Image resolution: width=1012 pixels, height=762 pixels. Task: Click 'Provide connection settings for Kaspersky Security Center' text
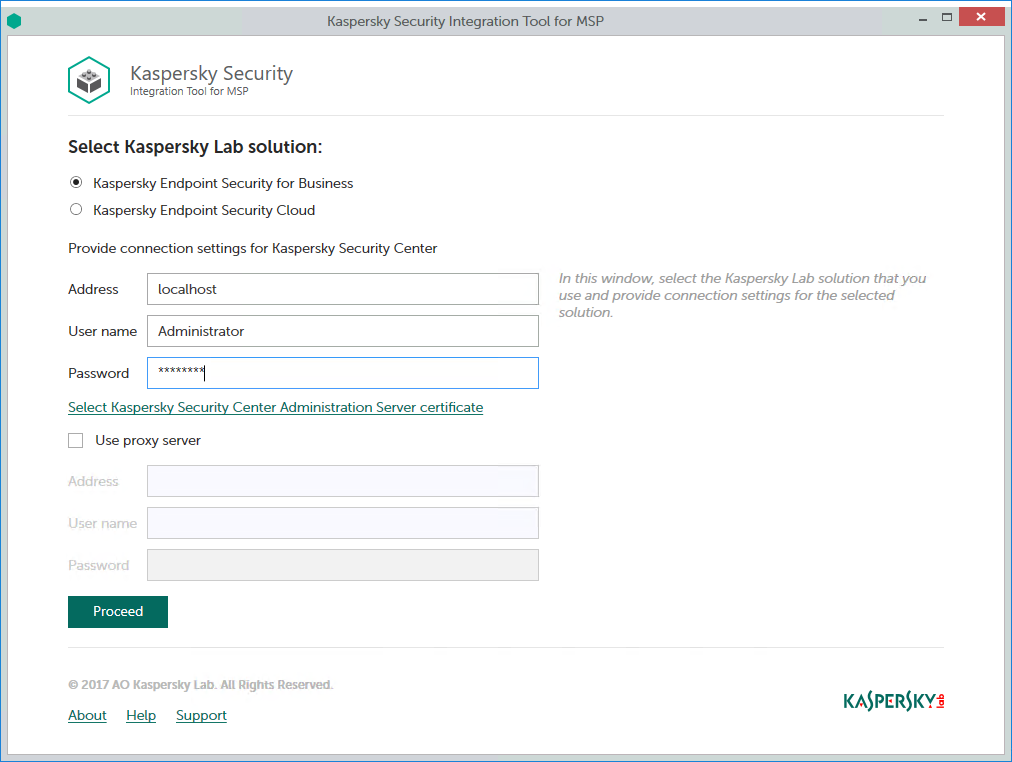coord(252,248)
